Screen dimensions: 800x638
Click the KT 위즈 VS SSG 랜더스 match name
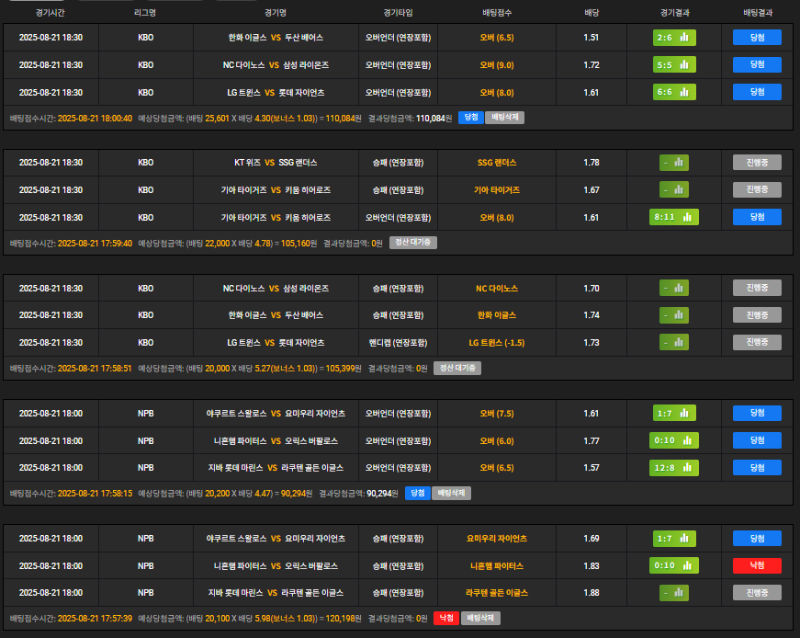click(x=276, y=162)
